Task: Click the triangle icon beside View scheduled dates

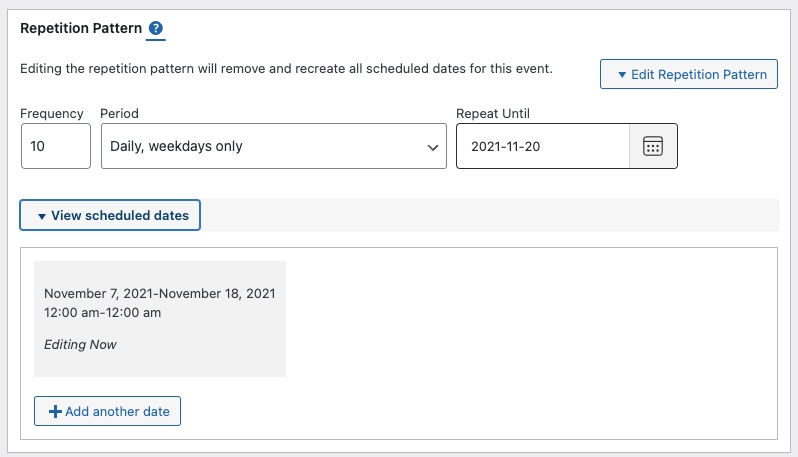Action: tap(41, 216)
